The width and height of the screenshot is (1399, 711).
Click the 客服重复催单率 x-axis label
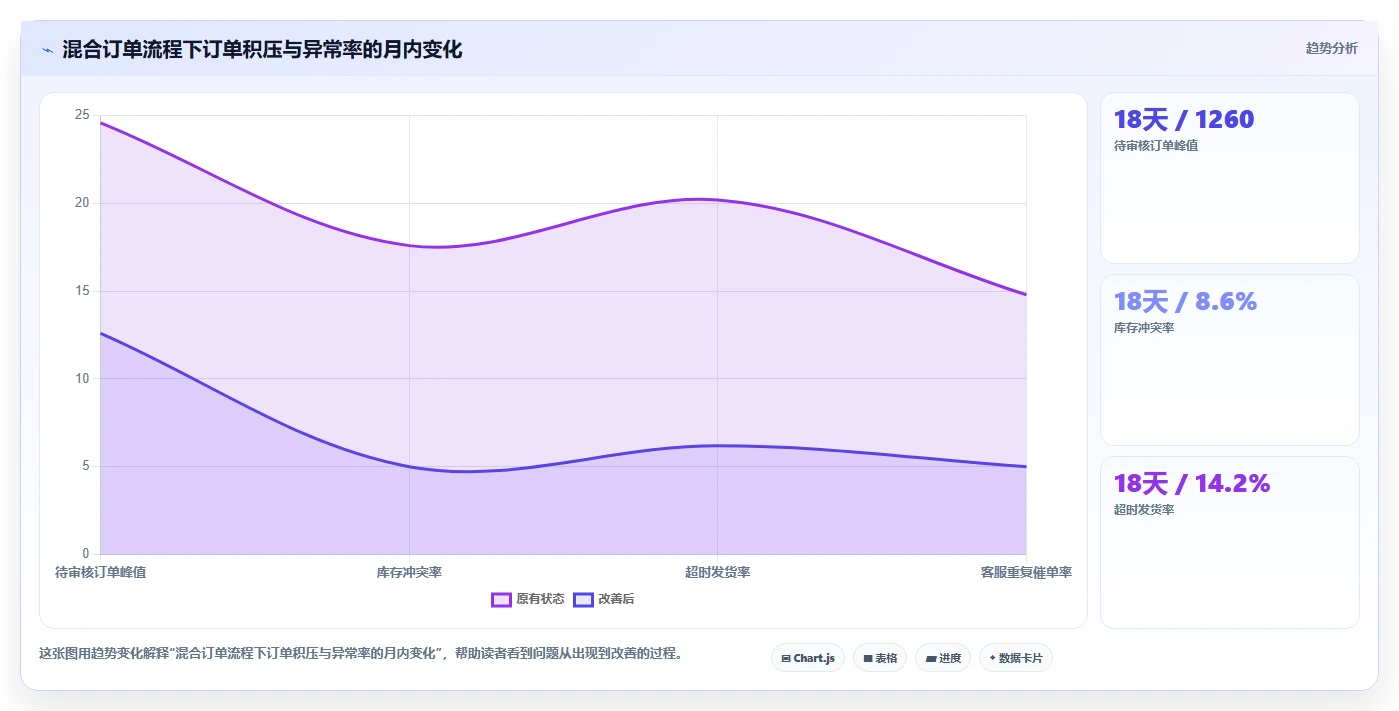[x=1026, y=573]
